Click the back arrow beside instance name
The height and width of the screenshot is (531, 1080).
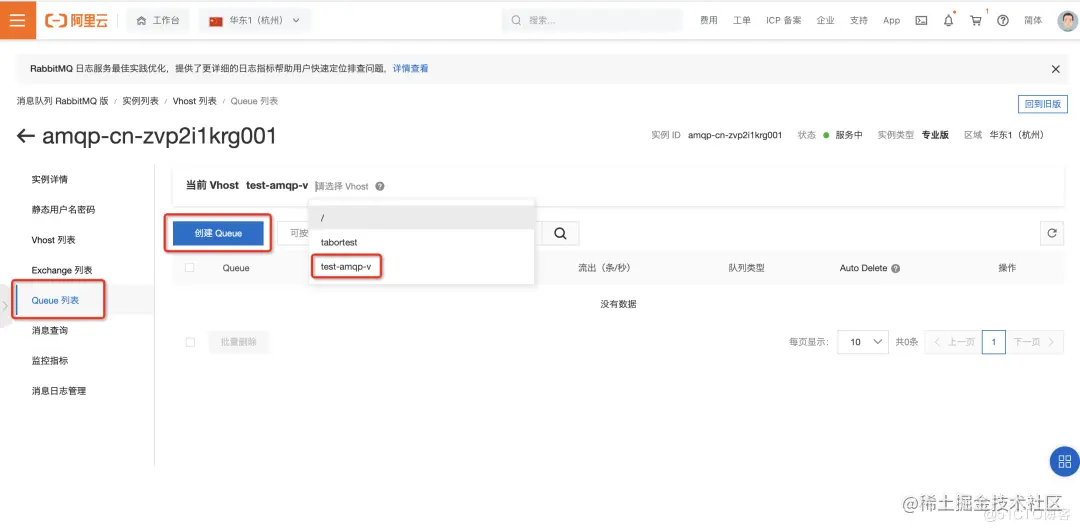tap(25, 136)
